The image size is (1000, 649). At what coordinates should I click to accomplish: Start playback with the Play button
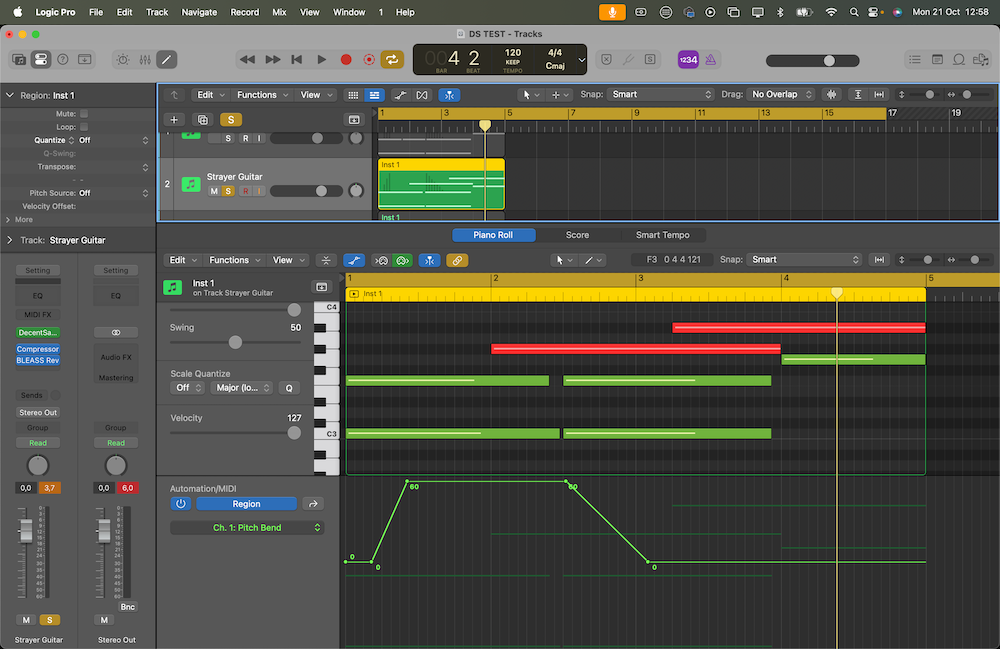(321, 59)
